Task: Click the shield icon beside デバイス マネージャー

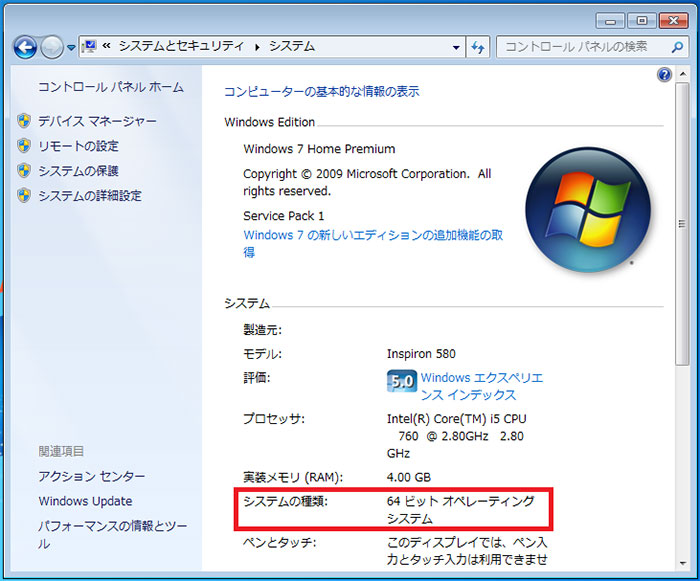Action: click(24, 121)
